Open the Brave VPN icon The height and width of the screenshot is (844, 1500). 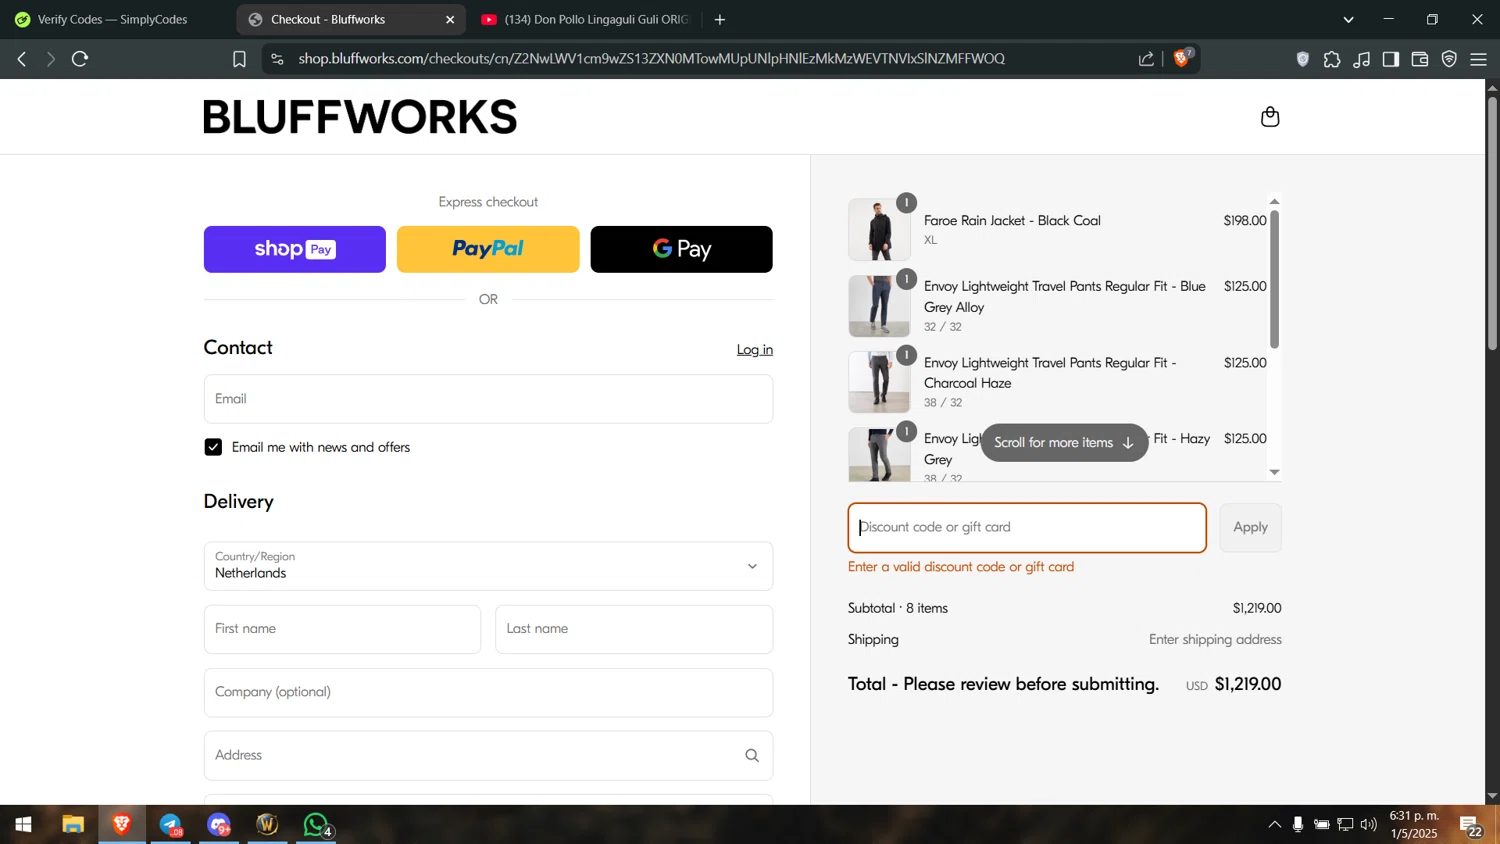(x=1449, y=59)
